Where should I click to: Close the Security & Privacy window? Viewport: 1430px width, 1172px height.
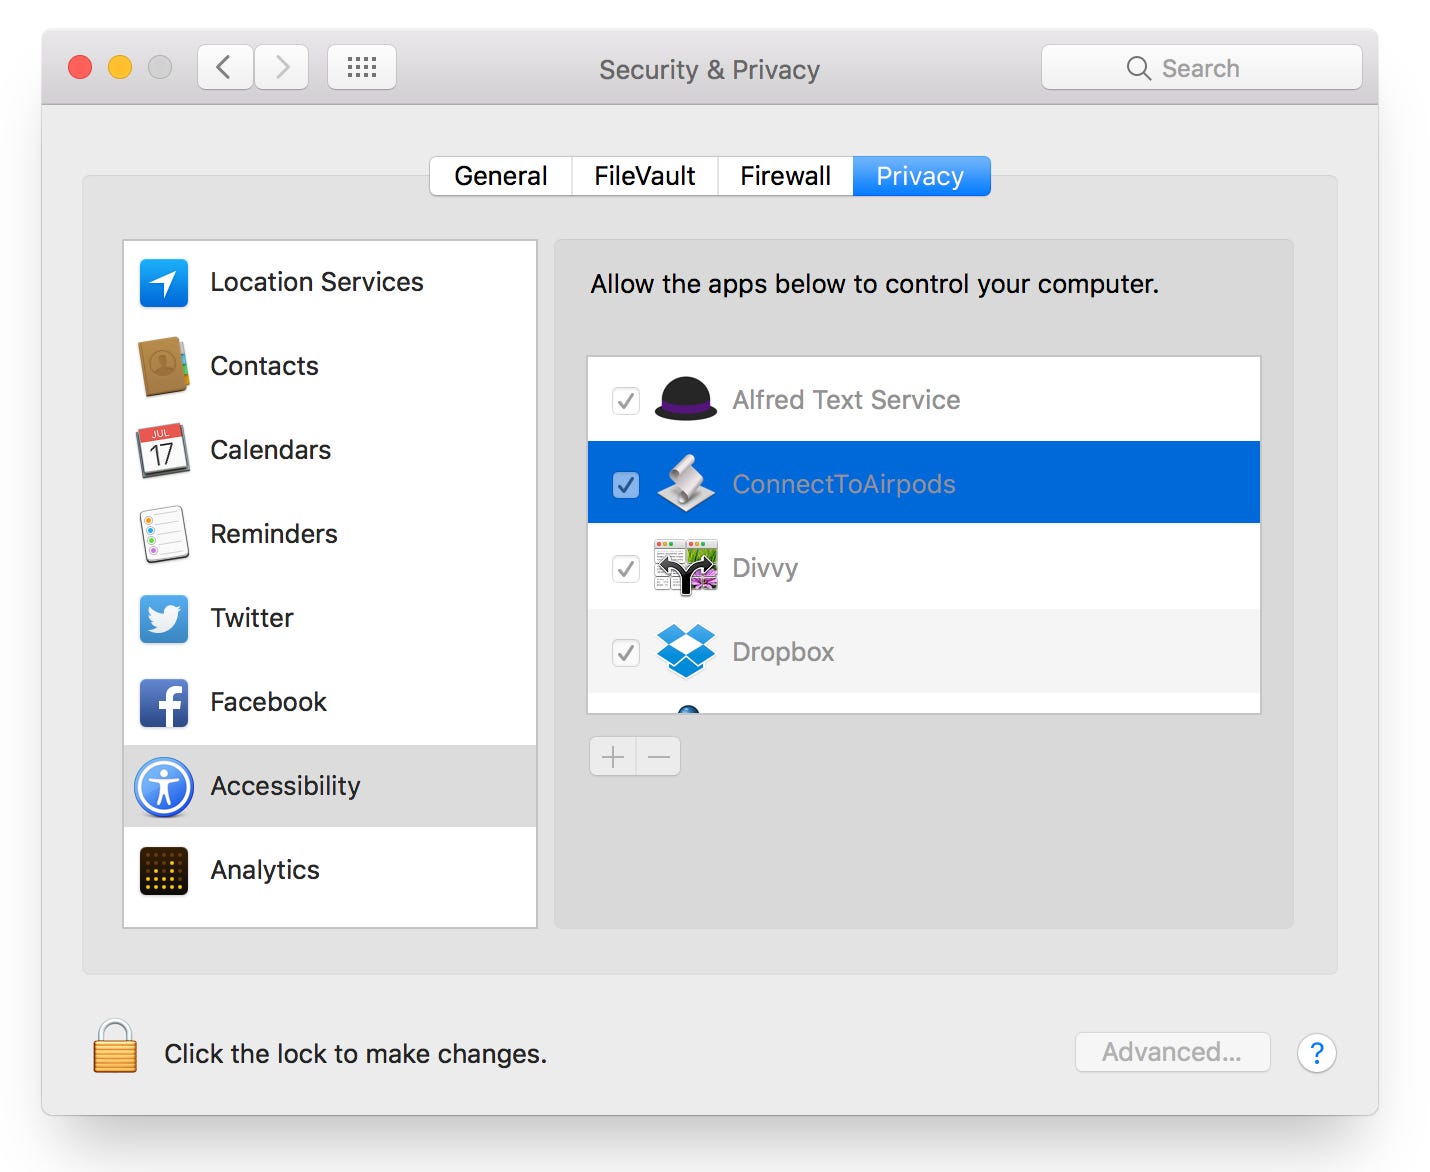click(80, 67)
